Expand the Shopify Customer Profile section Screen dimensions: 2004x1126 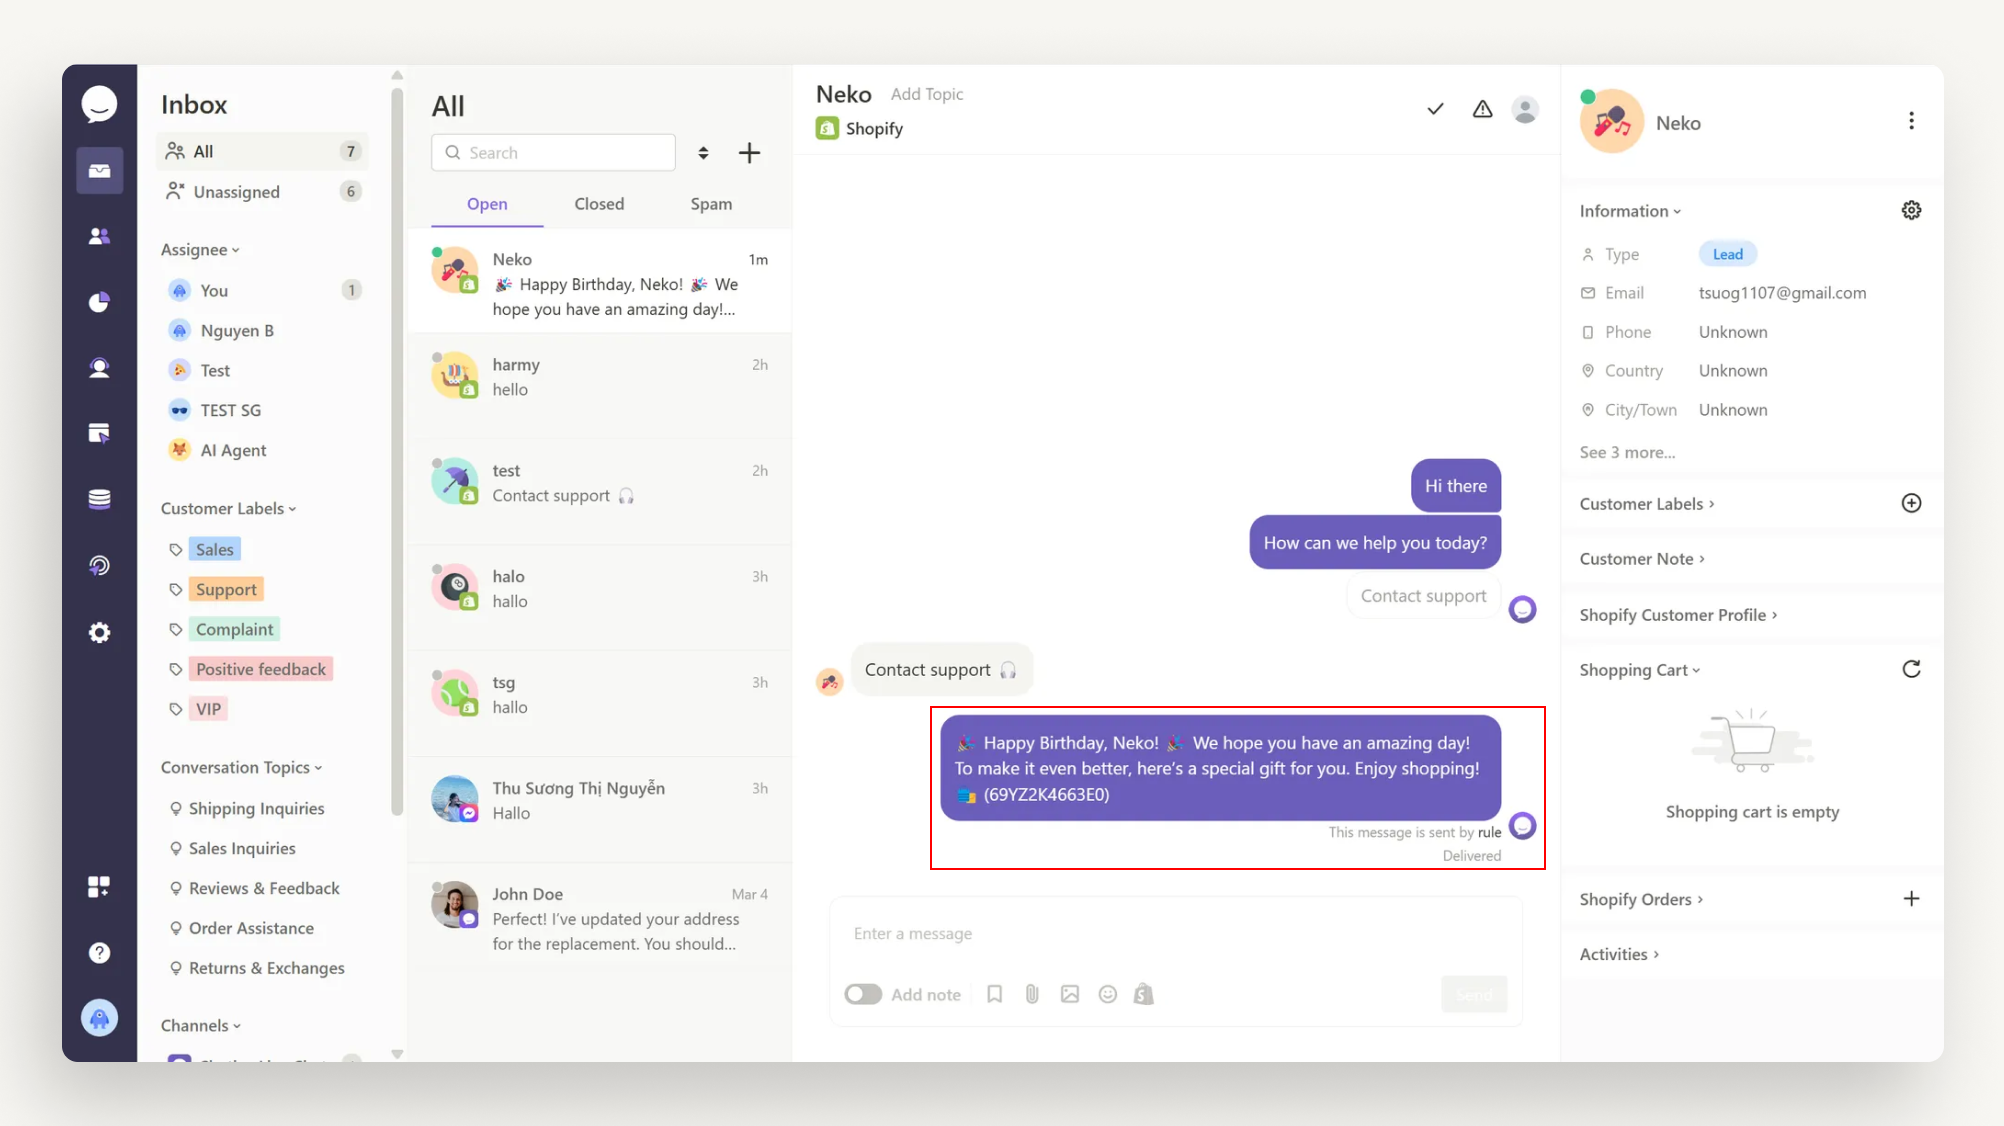(x=1678, y=615)
